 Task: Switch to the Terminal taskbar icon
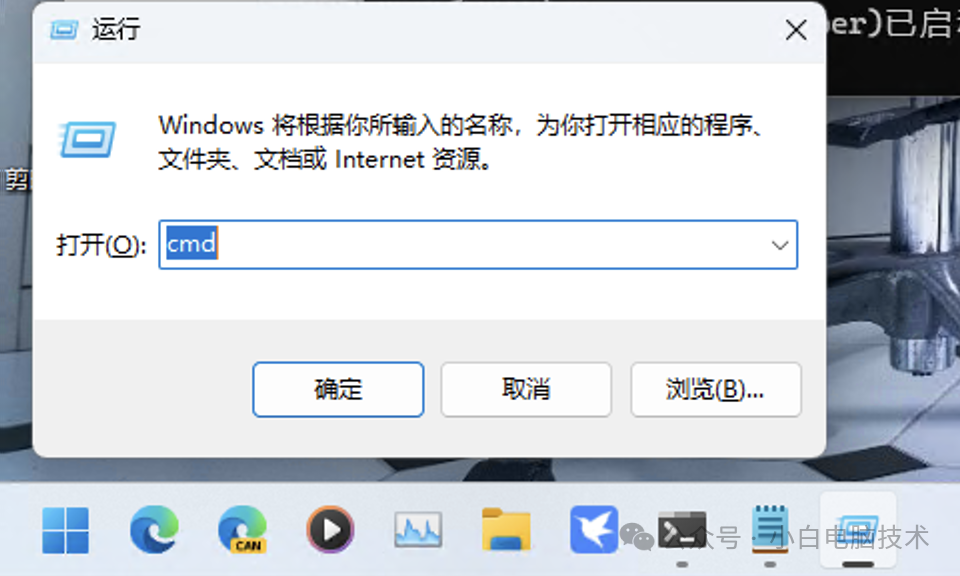coord(682,531)
